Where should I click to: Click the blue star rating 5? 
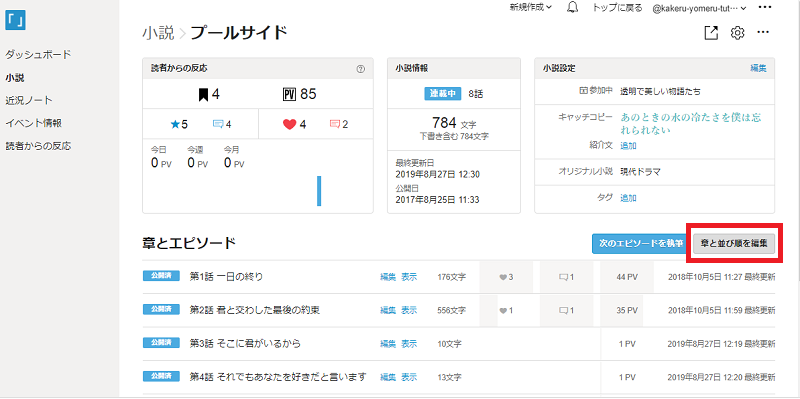click(x=179, y=124)
